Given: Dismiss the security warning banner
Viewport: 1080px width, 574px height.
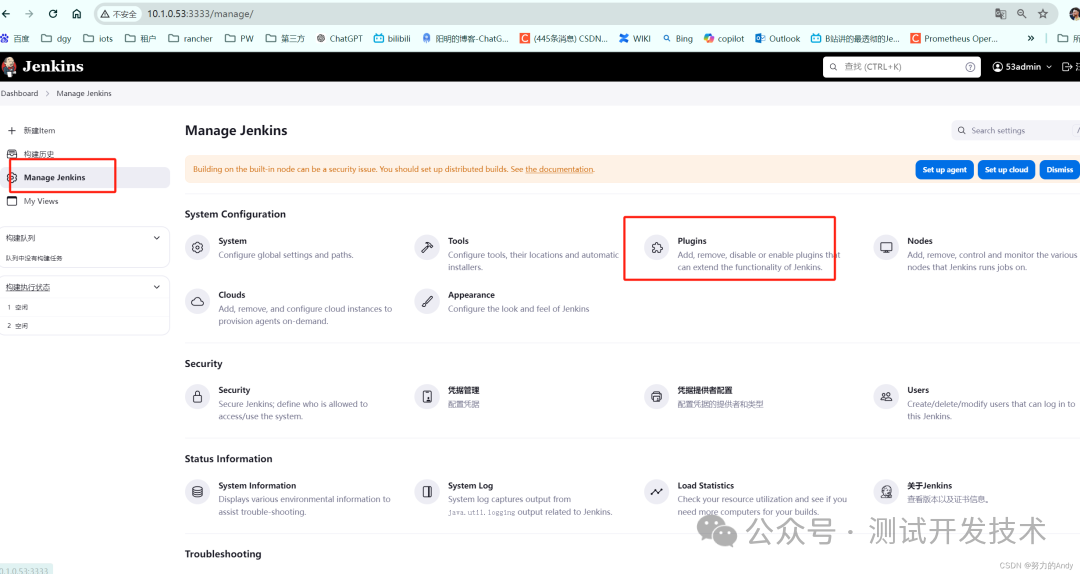Looking at the screenshot, I should pos(1059,170).
